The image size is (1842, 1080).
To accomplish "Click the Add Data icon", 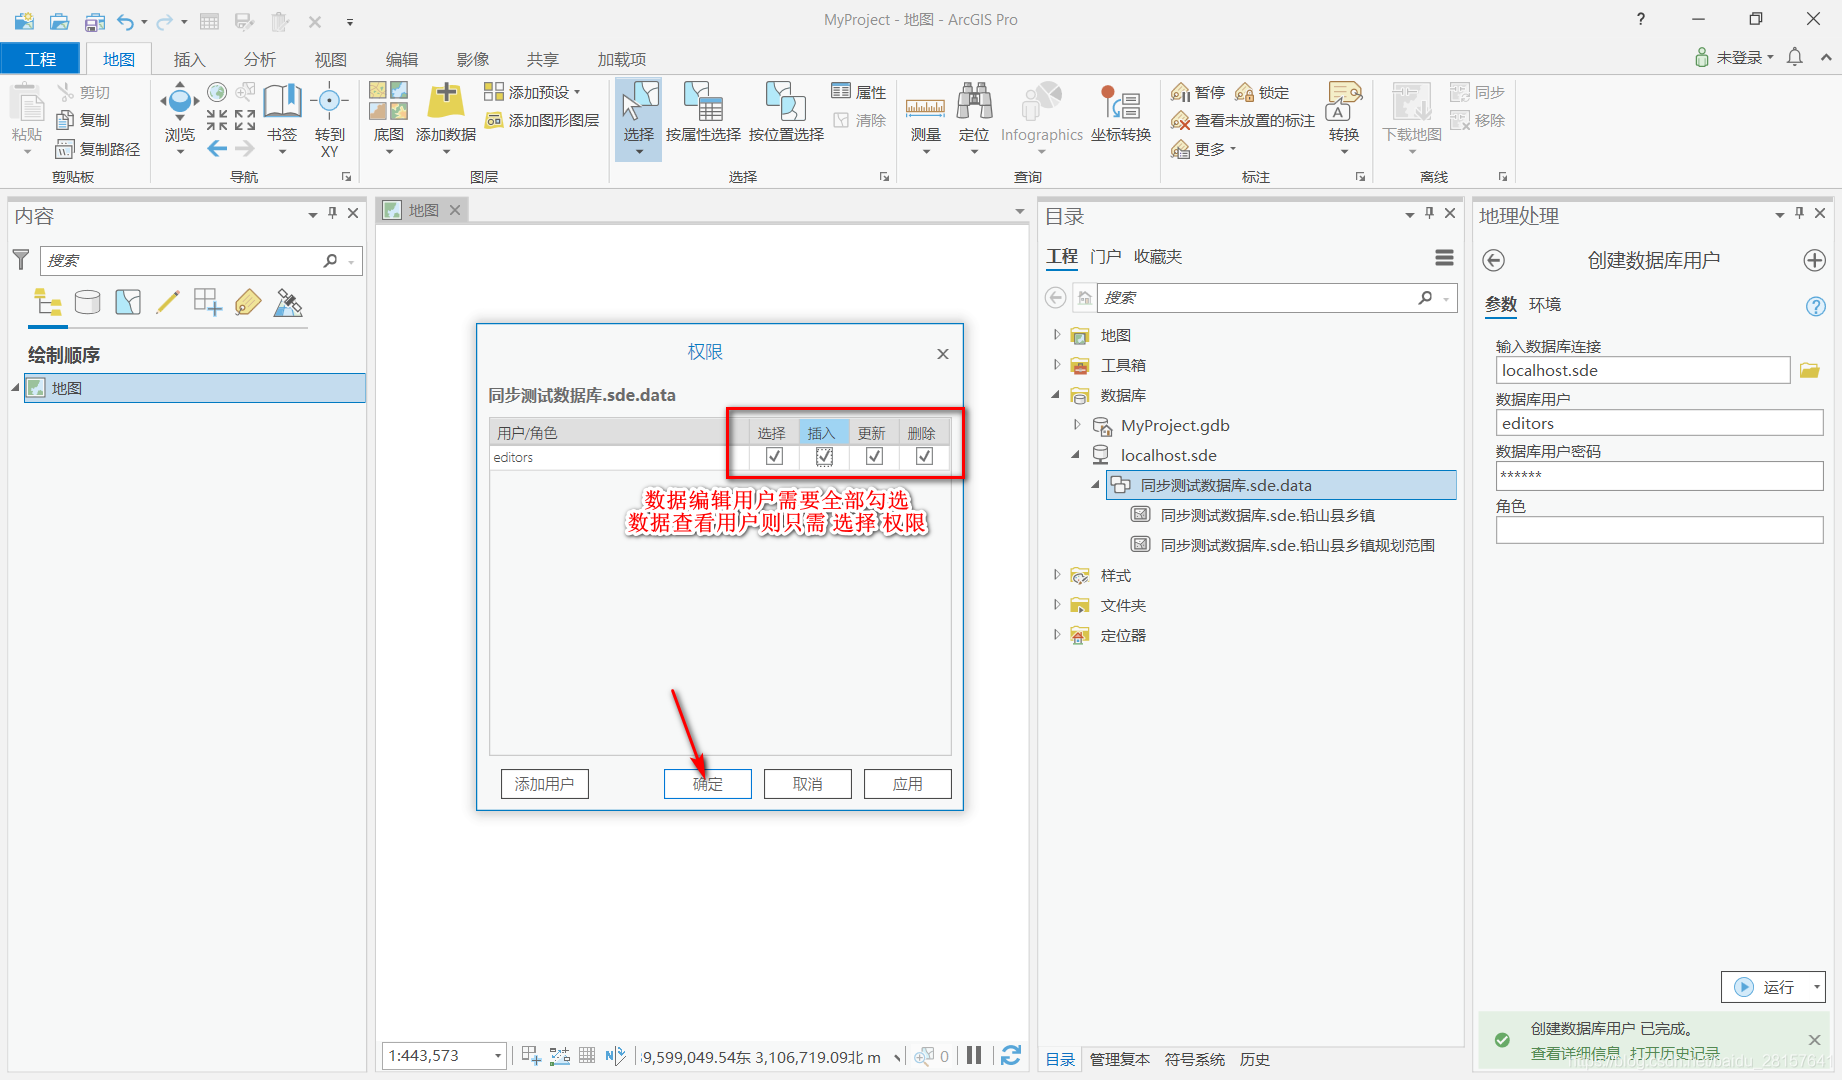I will pyautogui.click(x=446, y=101).
